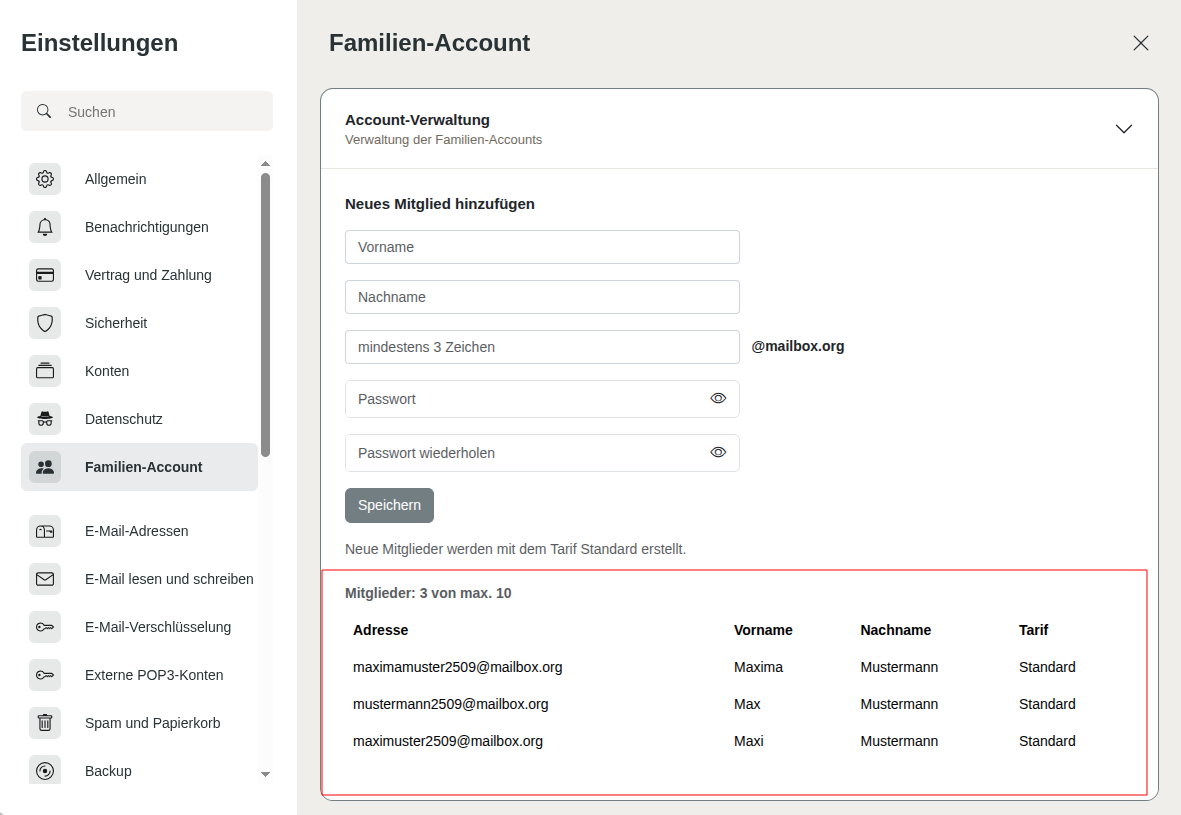Toggle visibility in Passwort wiederholen field
The height and width of the screenshot is (815, 1181).
(718, 452)
